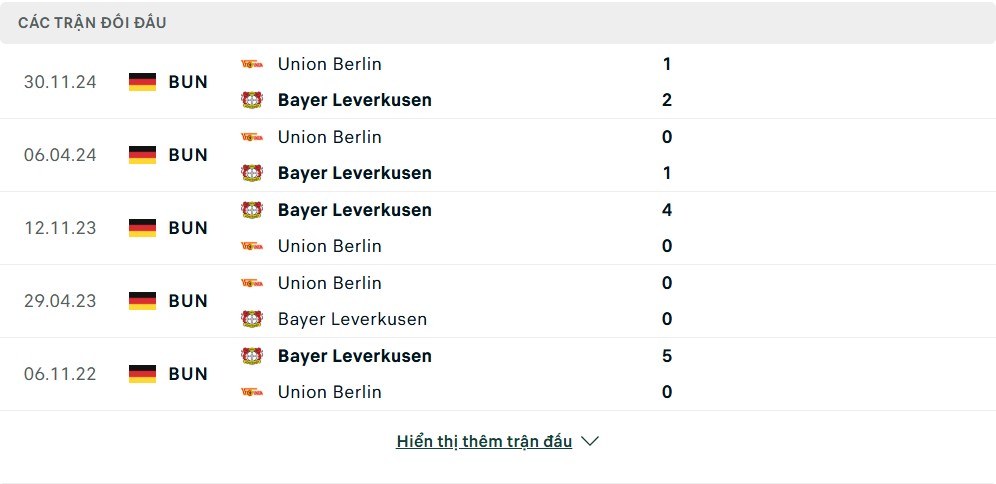Screen dimensions: 996x484
Task: Click Union Berlin crest in 29.04.23 match
Action: (252, 283)
